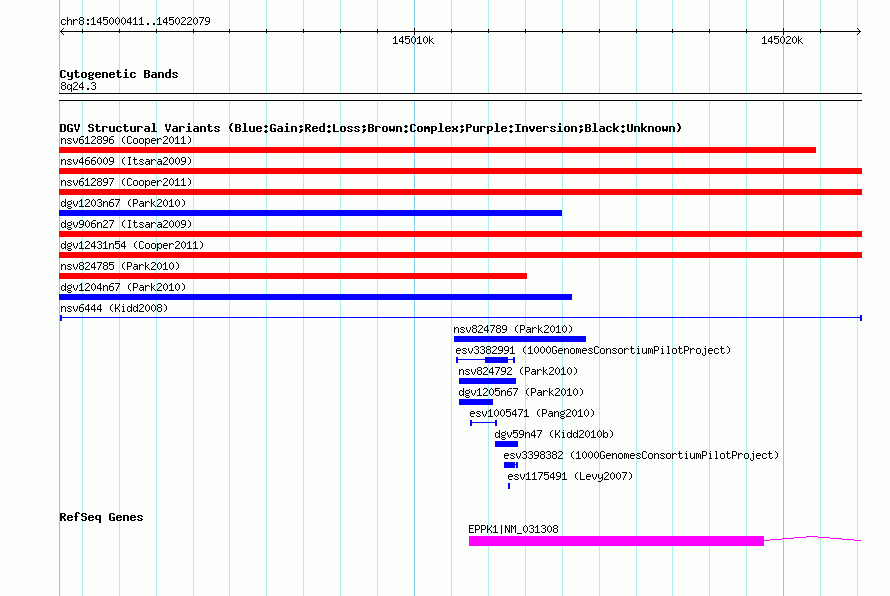Viewport: 890px width, 596px height.
Task: Select the dgv59n47 (Kidd2010b) blue bar
Action: (506, 444)
